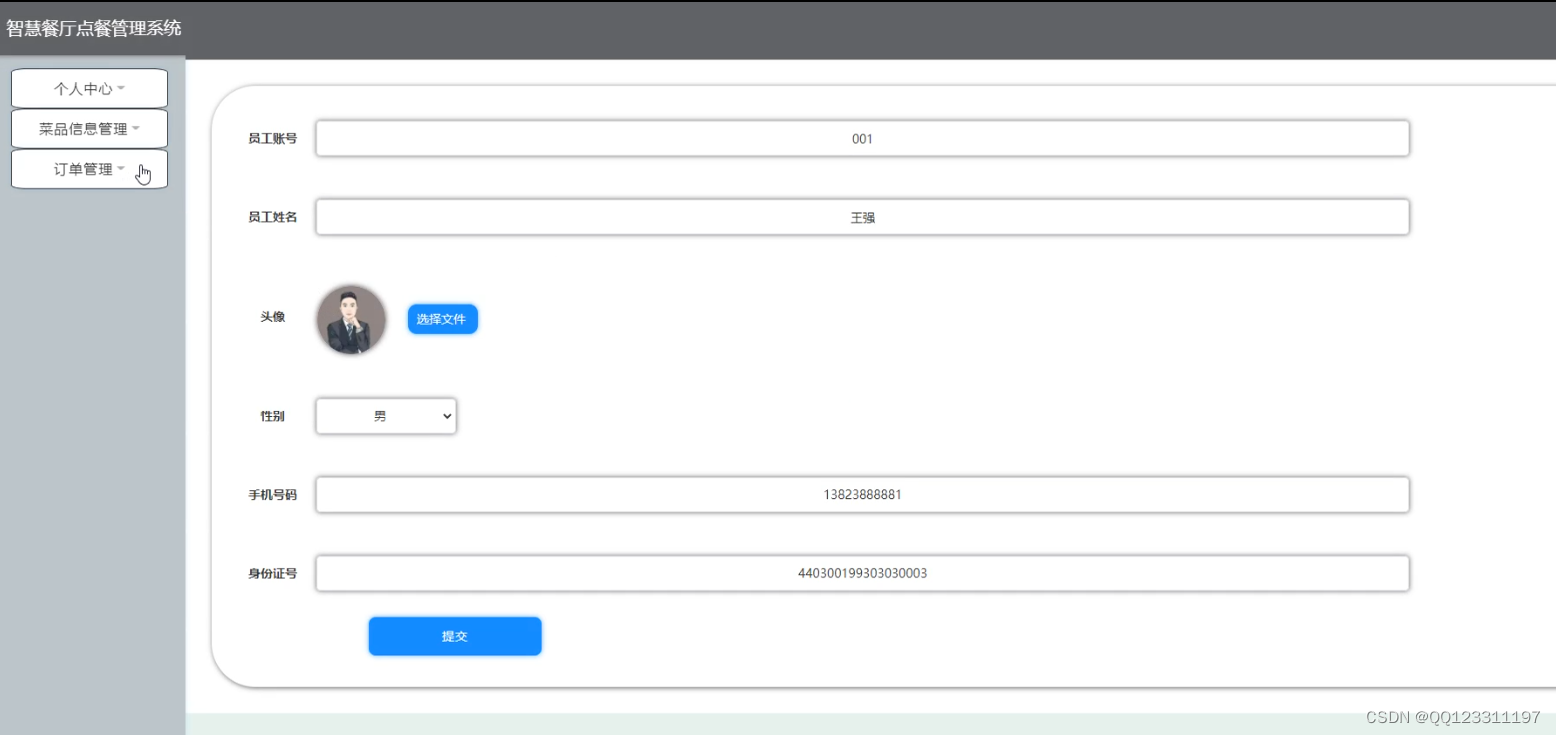Open the 性别 dropdown showing 男
Screen dimensions: 1556x735
(x=386, y=416)
